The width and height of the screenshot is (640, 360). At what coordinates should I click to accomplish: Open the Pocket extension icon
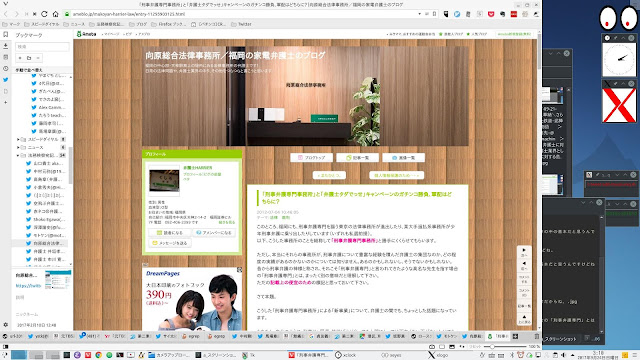pos(491,14)
